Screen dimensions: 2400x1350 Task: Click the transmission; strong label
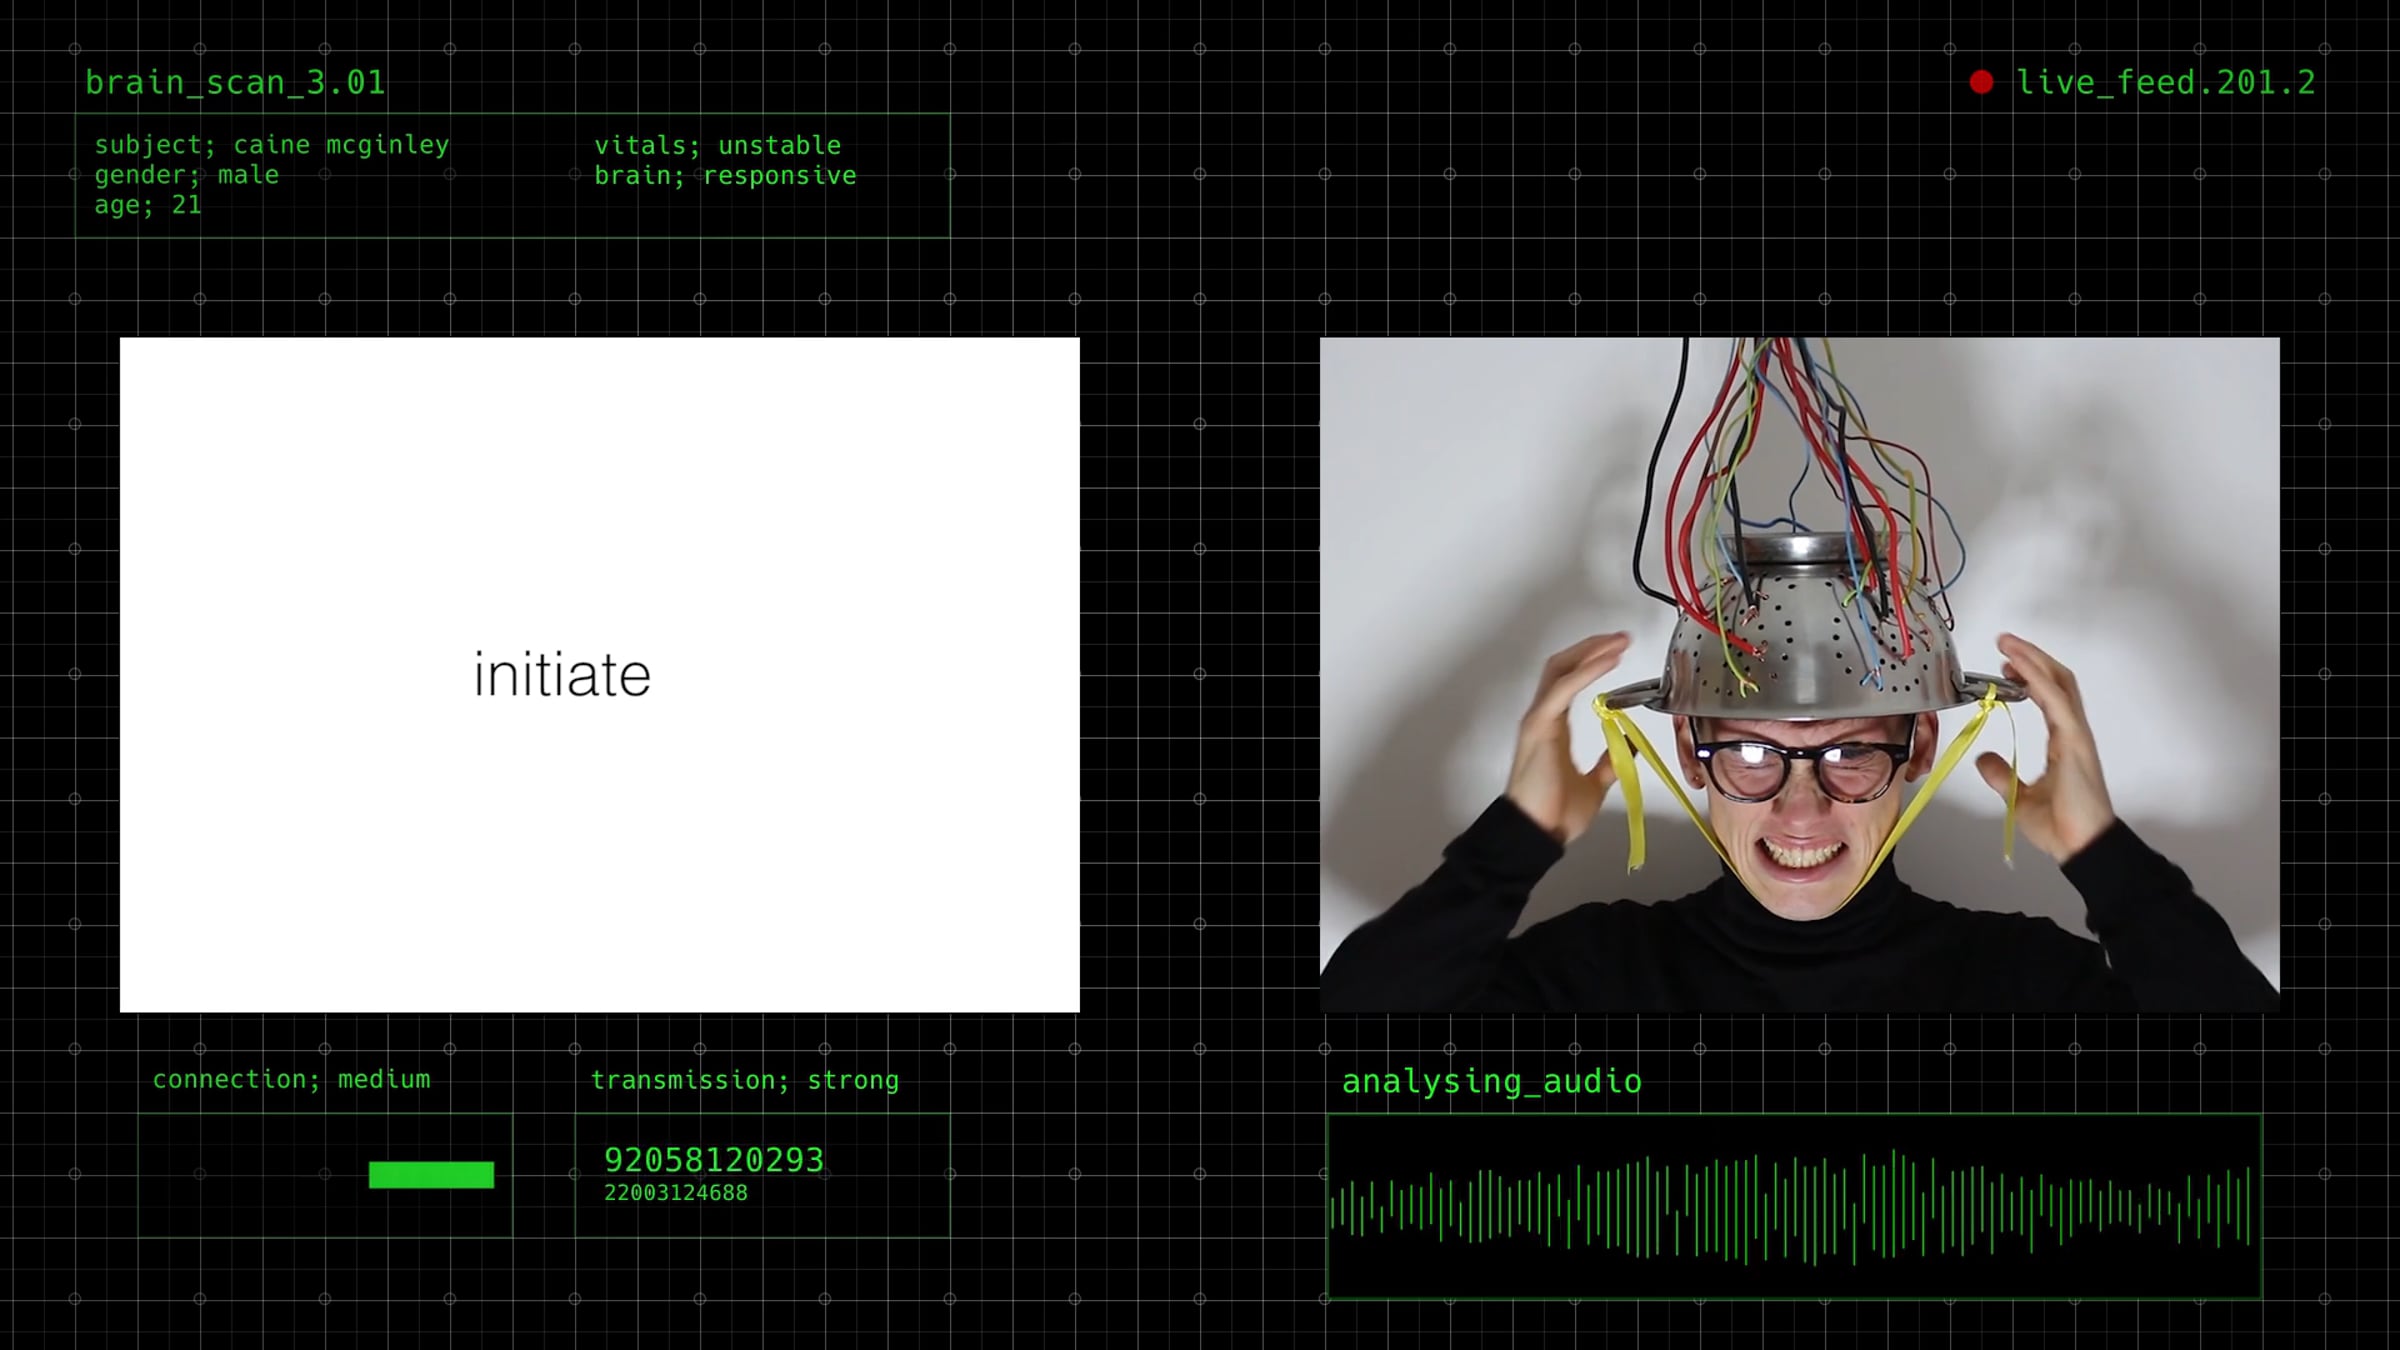tap(744, 1080)
